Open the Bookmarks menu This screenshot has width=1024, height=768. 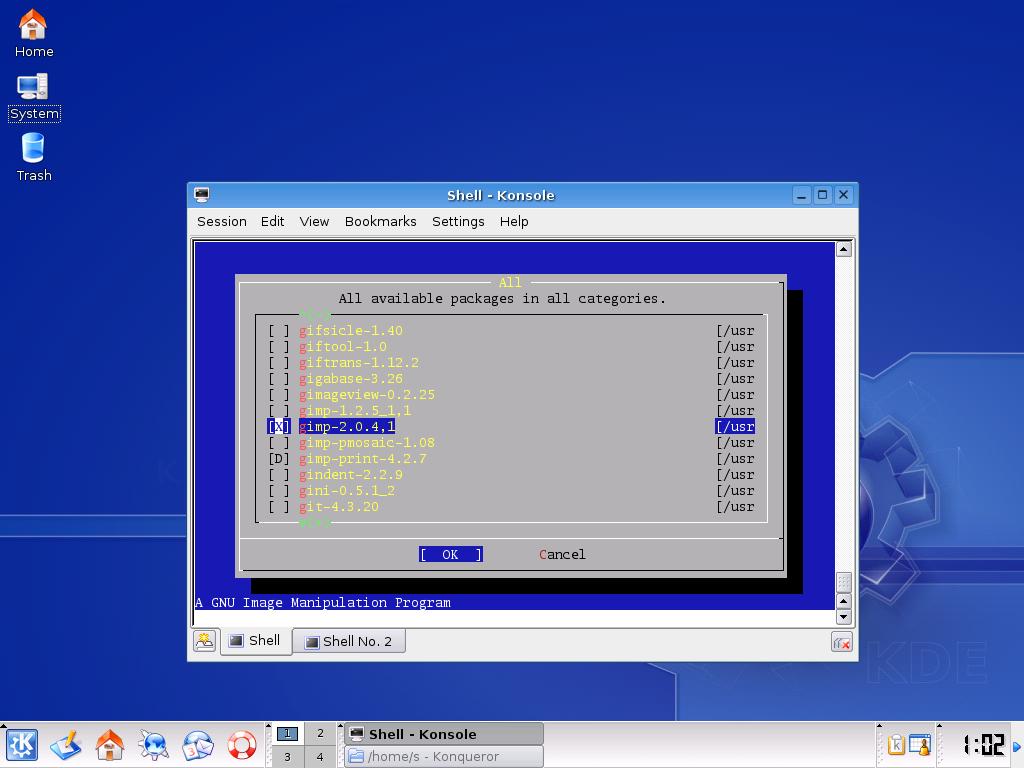pos(381,221)
